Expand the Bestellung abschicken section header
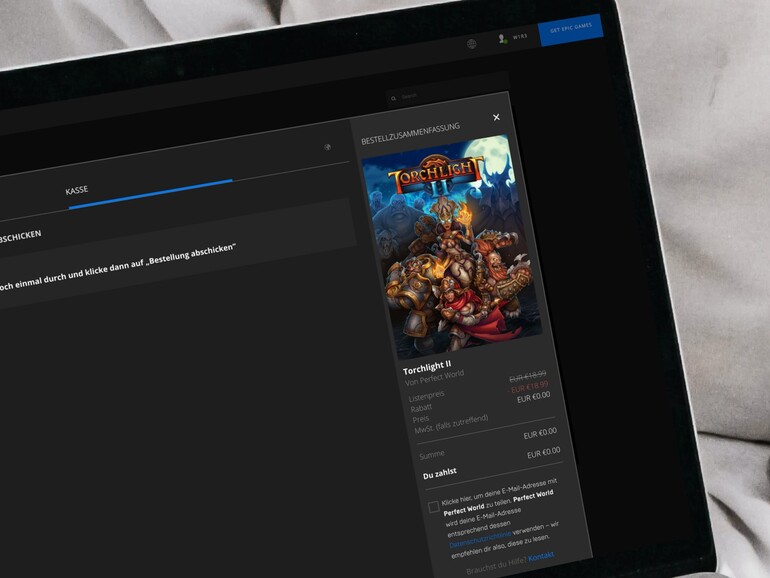The height and width of the screenshot is (578, 770). [x=20, y=237]
